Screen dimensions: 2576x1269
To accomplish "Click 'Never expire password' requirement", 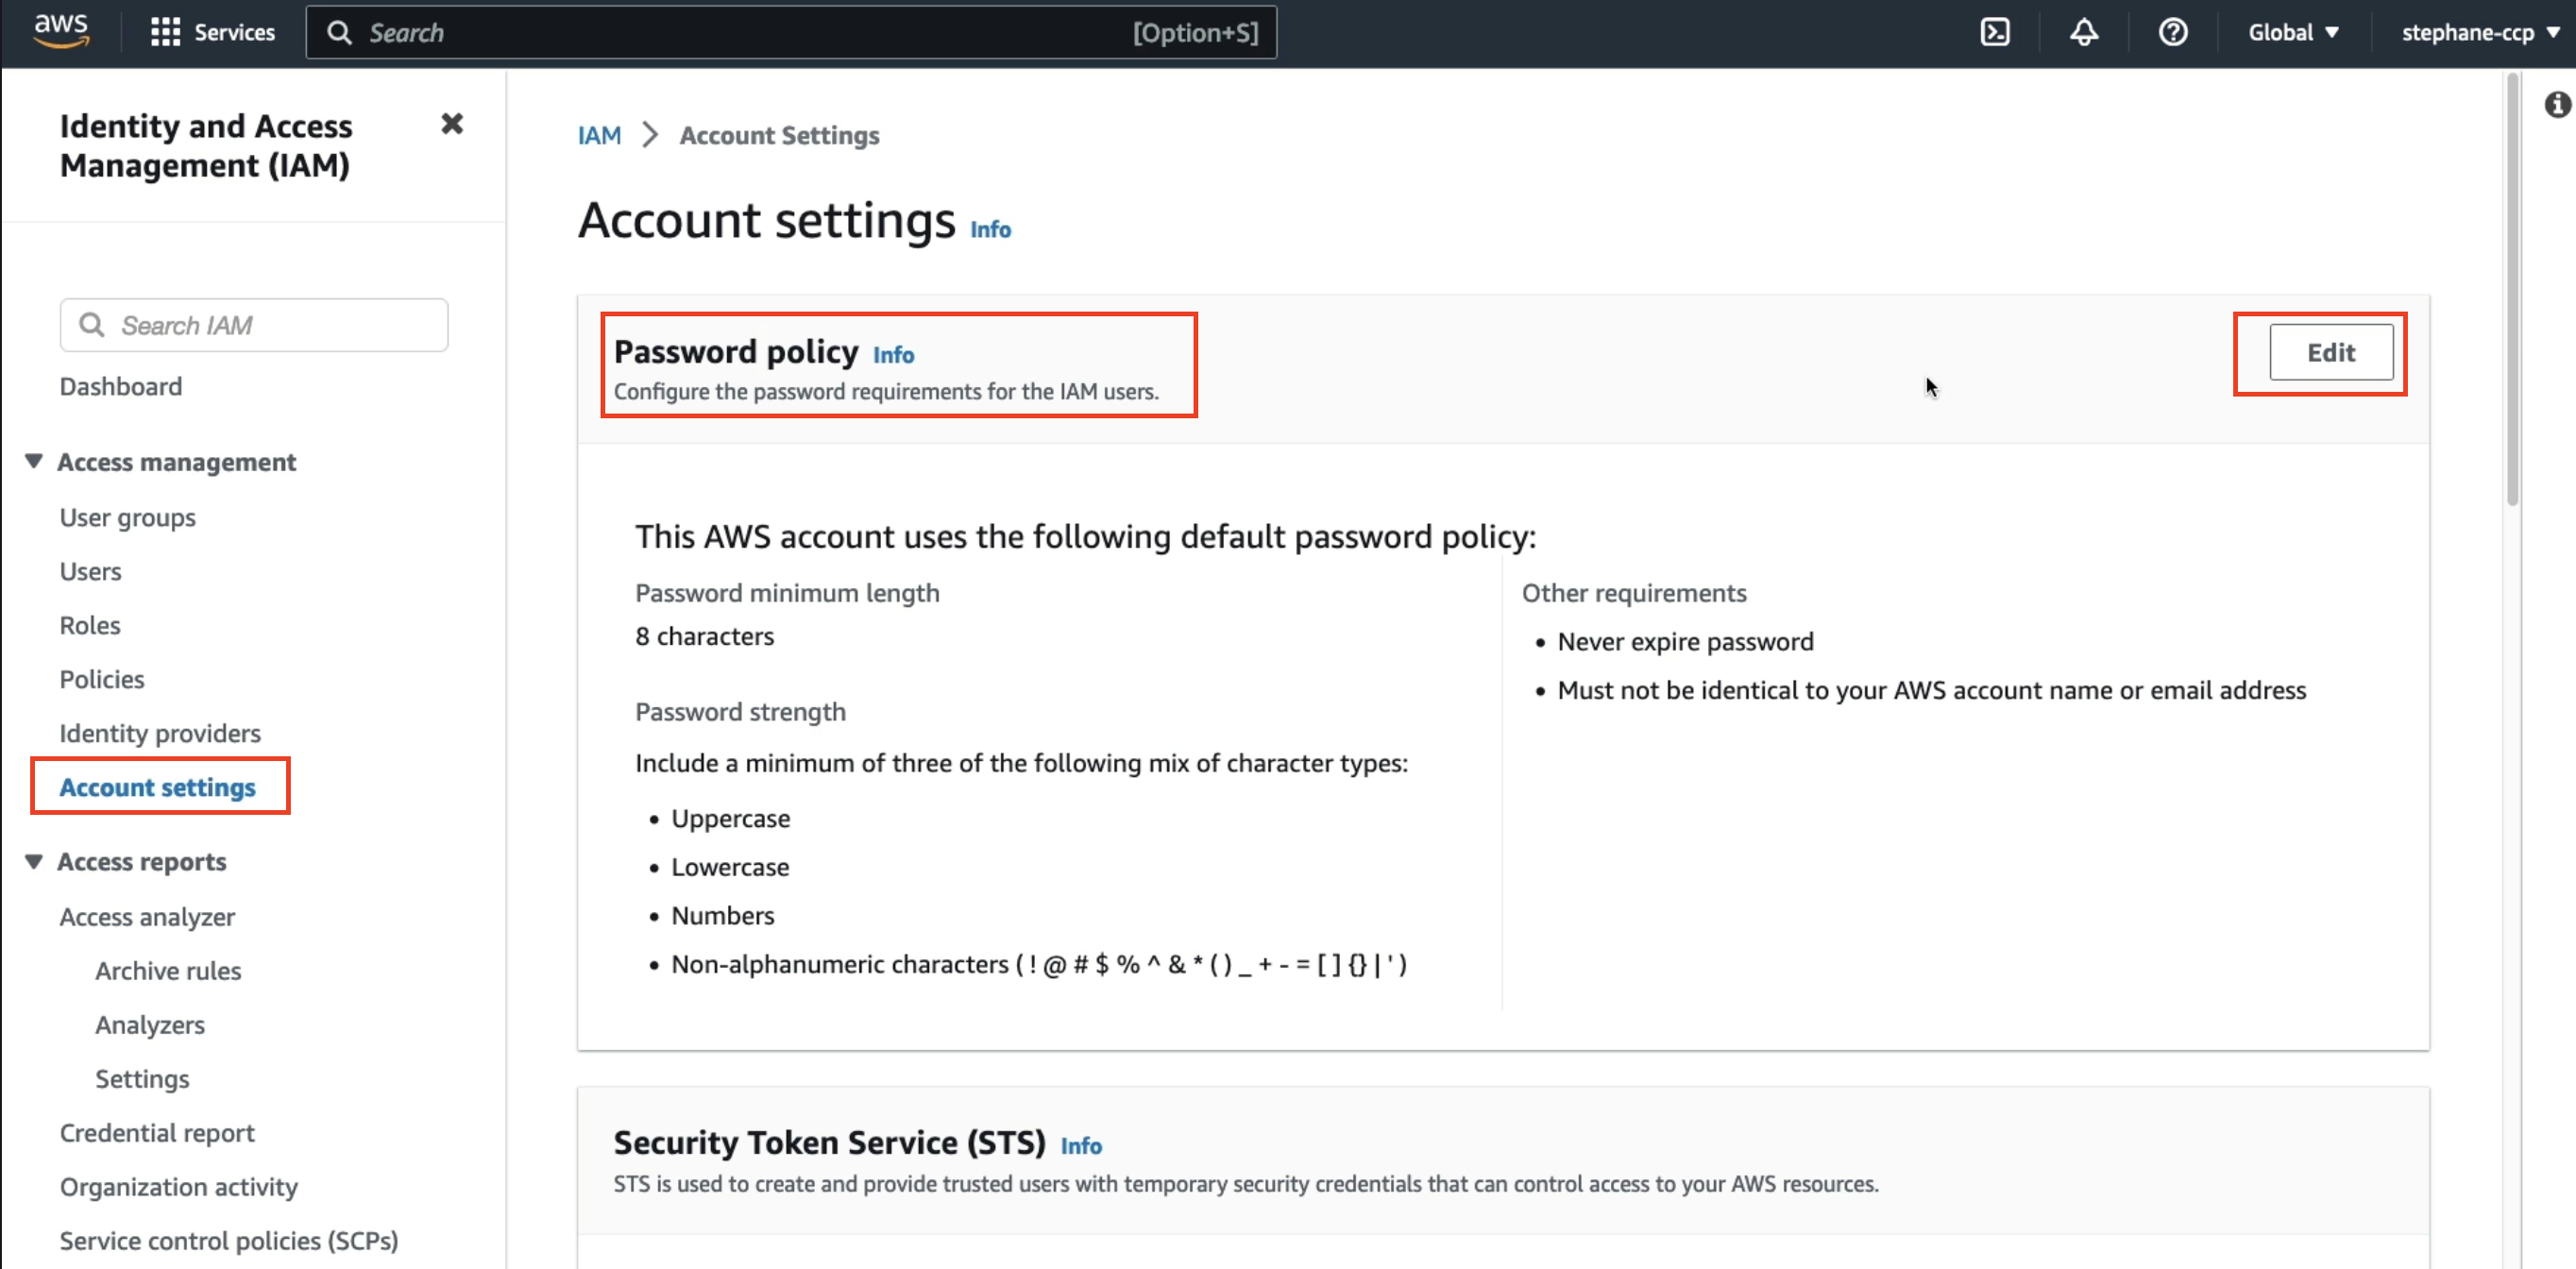I will (x=1685, y=641).
